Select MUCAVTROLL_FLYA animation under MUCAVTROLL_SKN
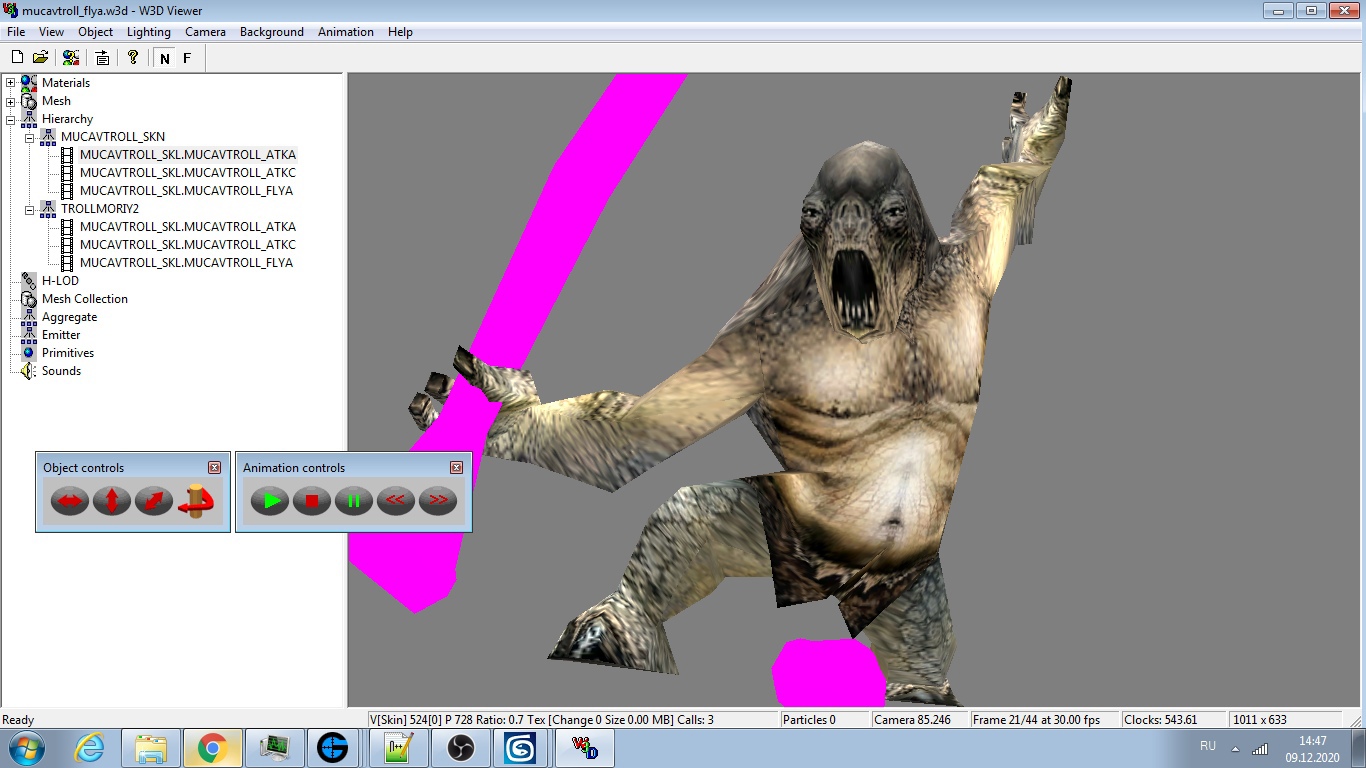 pos(186,191)
